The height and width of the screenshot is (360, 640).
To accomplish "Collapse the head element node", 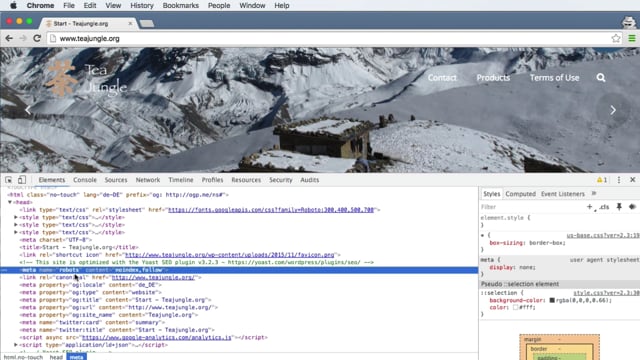I will click(10, 202).
